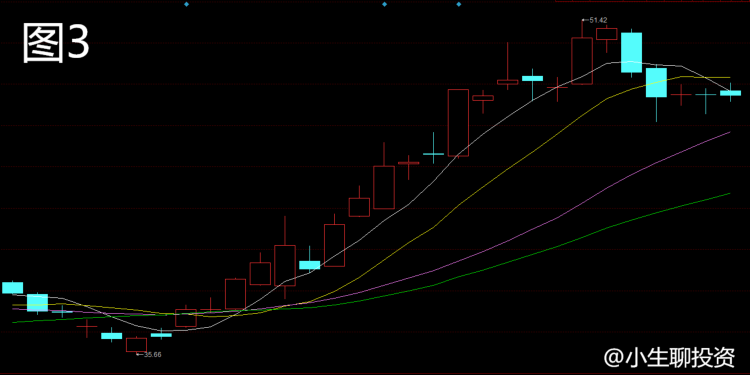The image size is (750, 375).
Task: Click the rightmost blue diamond marker
Action: pyautogui.click(x=459, y=4)
